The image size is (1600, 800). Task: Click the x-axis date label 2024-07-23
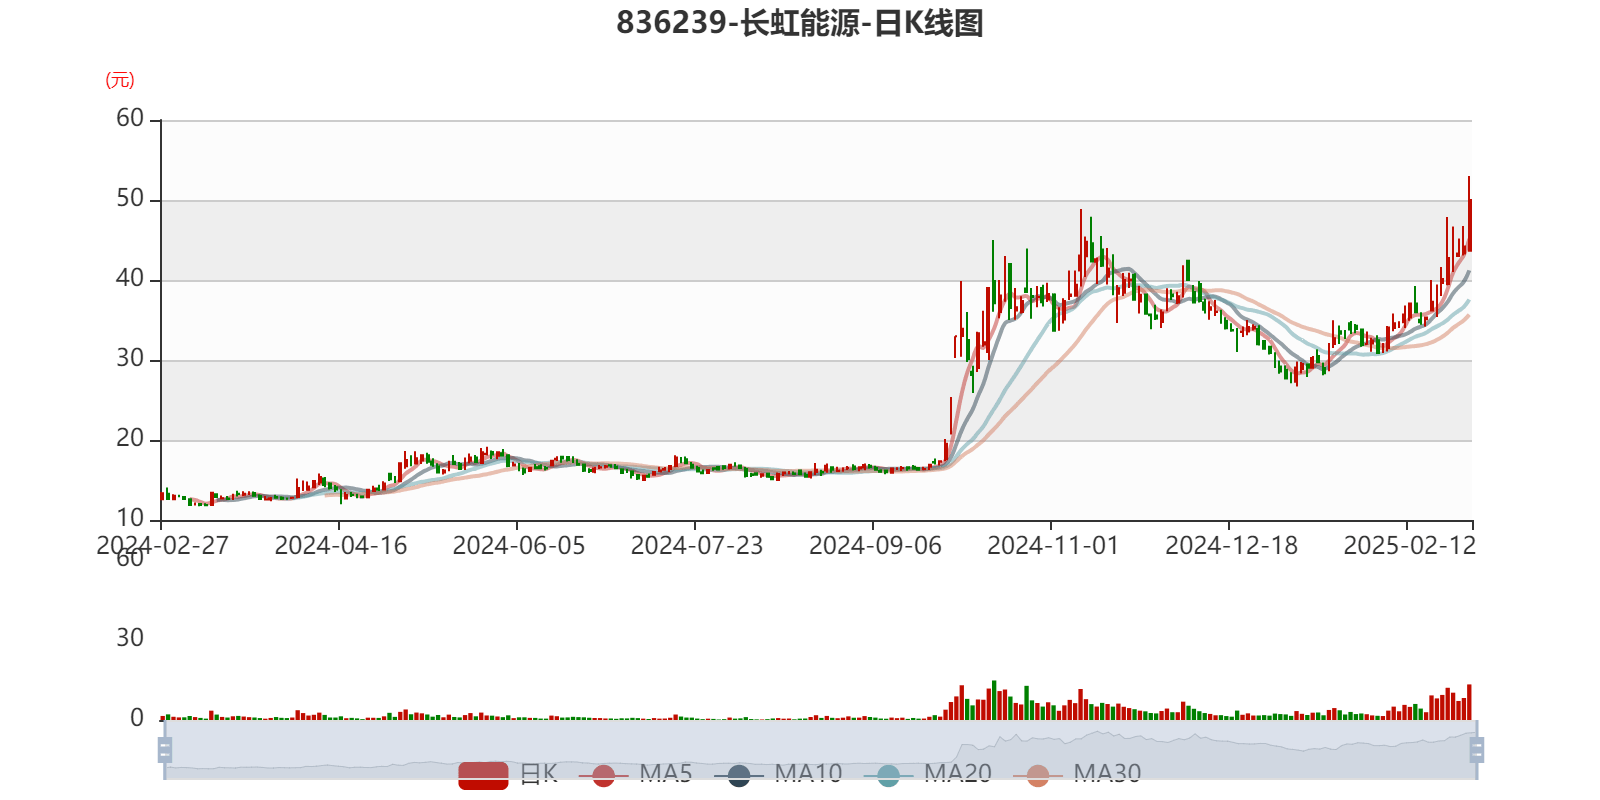click(x=696, y=546)
